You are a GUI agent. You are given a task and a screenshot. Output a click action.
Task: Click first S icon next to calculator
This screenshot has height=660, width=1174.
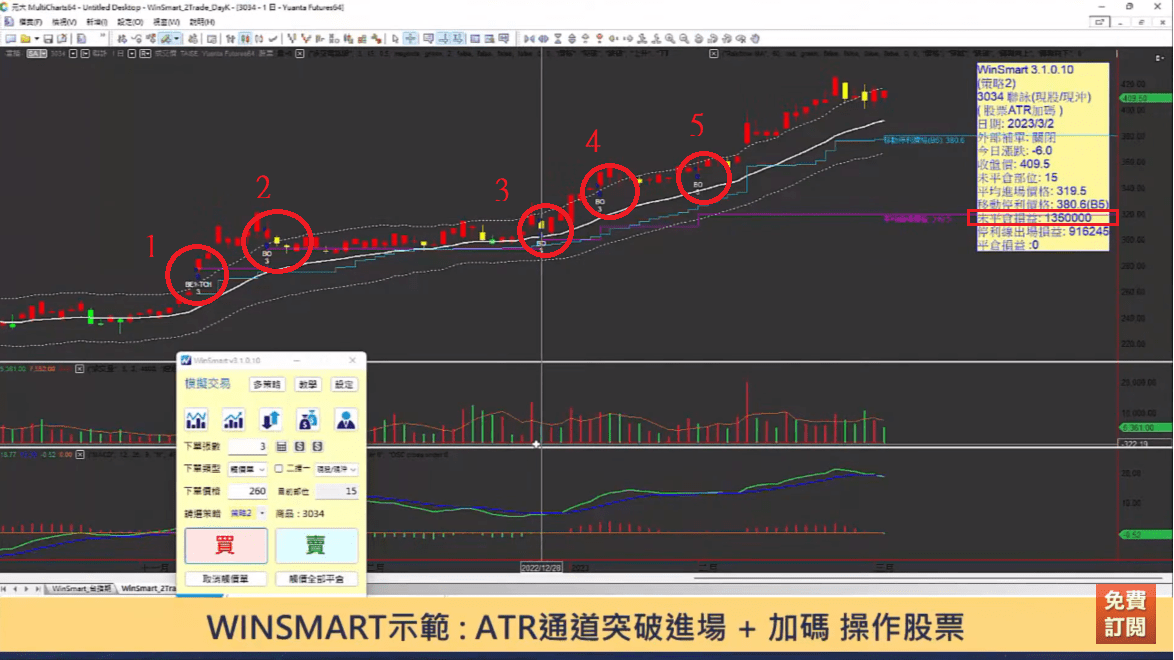tap(299, 446)
